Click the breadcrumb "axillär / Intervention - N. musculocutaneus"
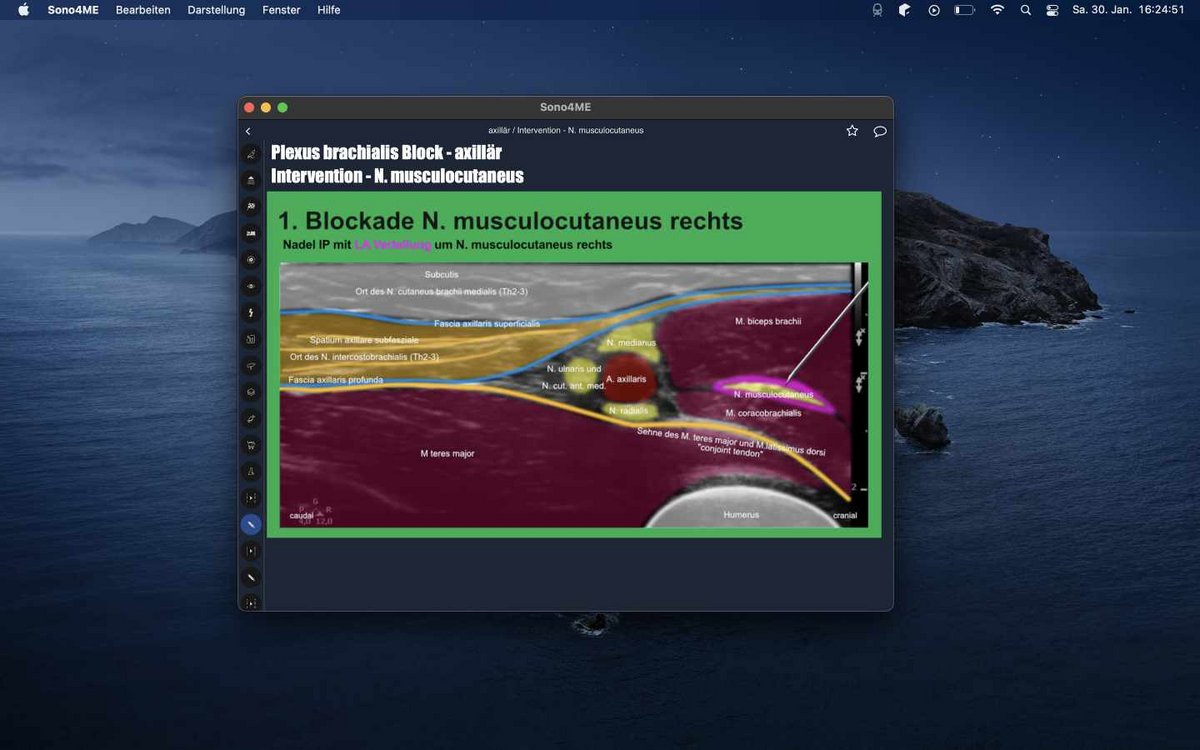1200x750 pixels. point(565,131)
